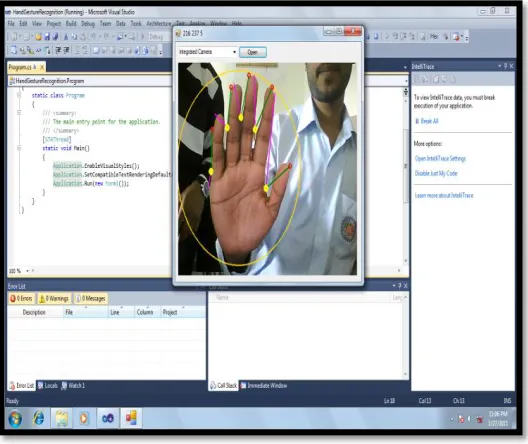Toggle the 0 Errors filter
The height and width of the screenshot is (444, 528).
click(21, 299)
